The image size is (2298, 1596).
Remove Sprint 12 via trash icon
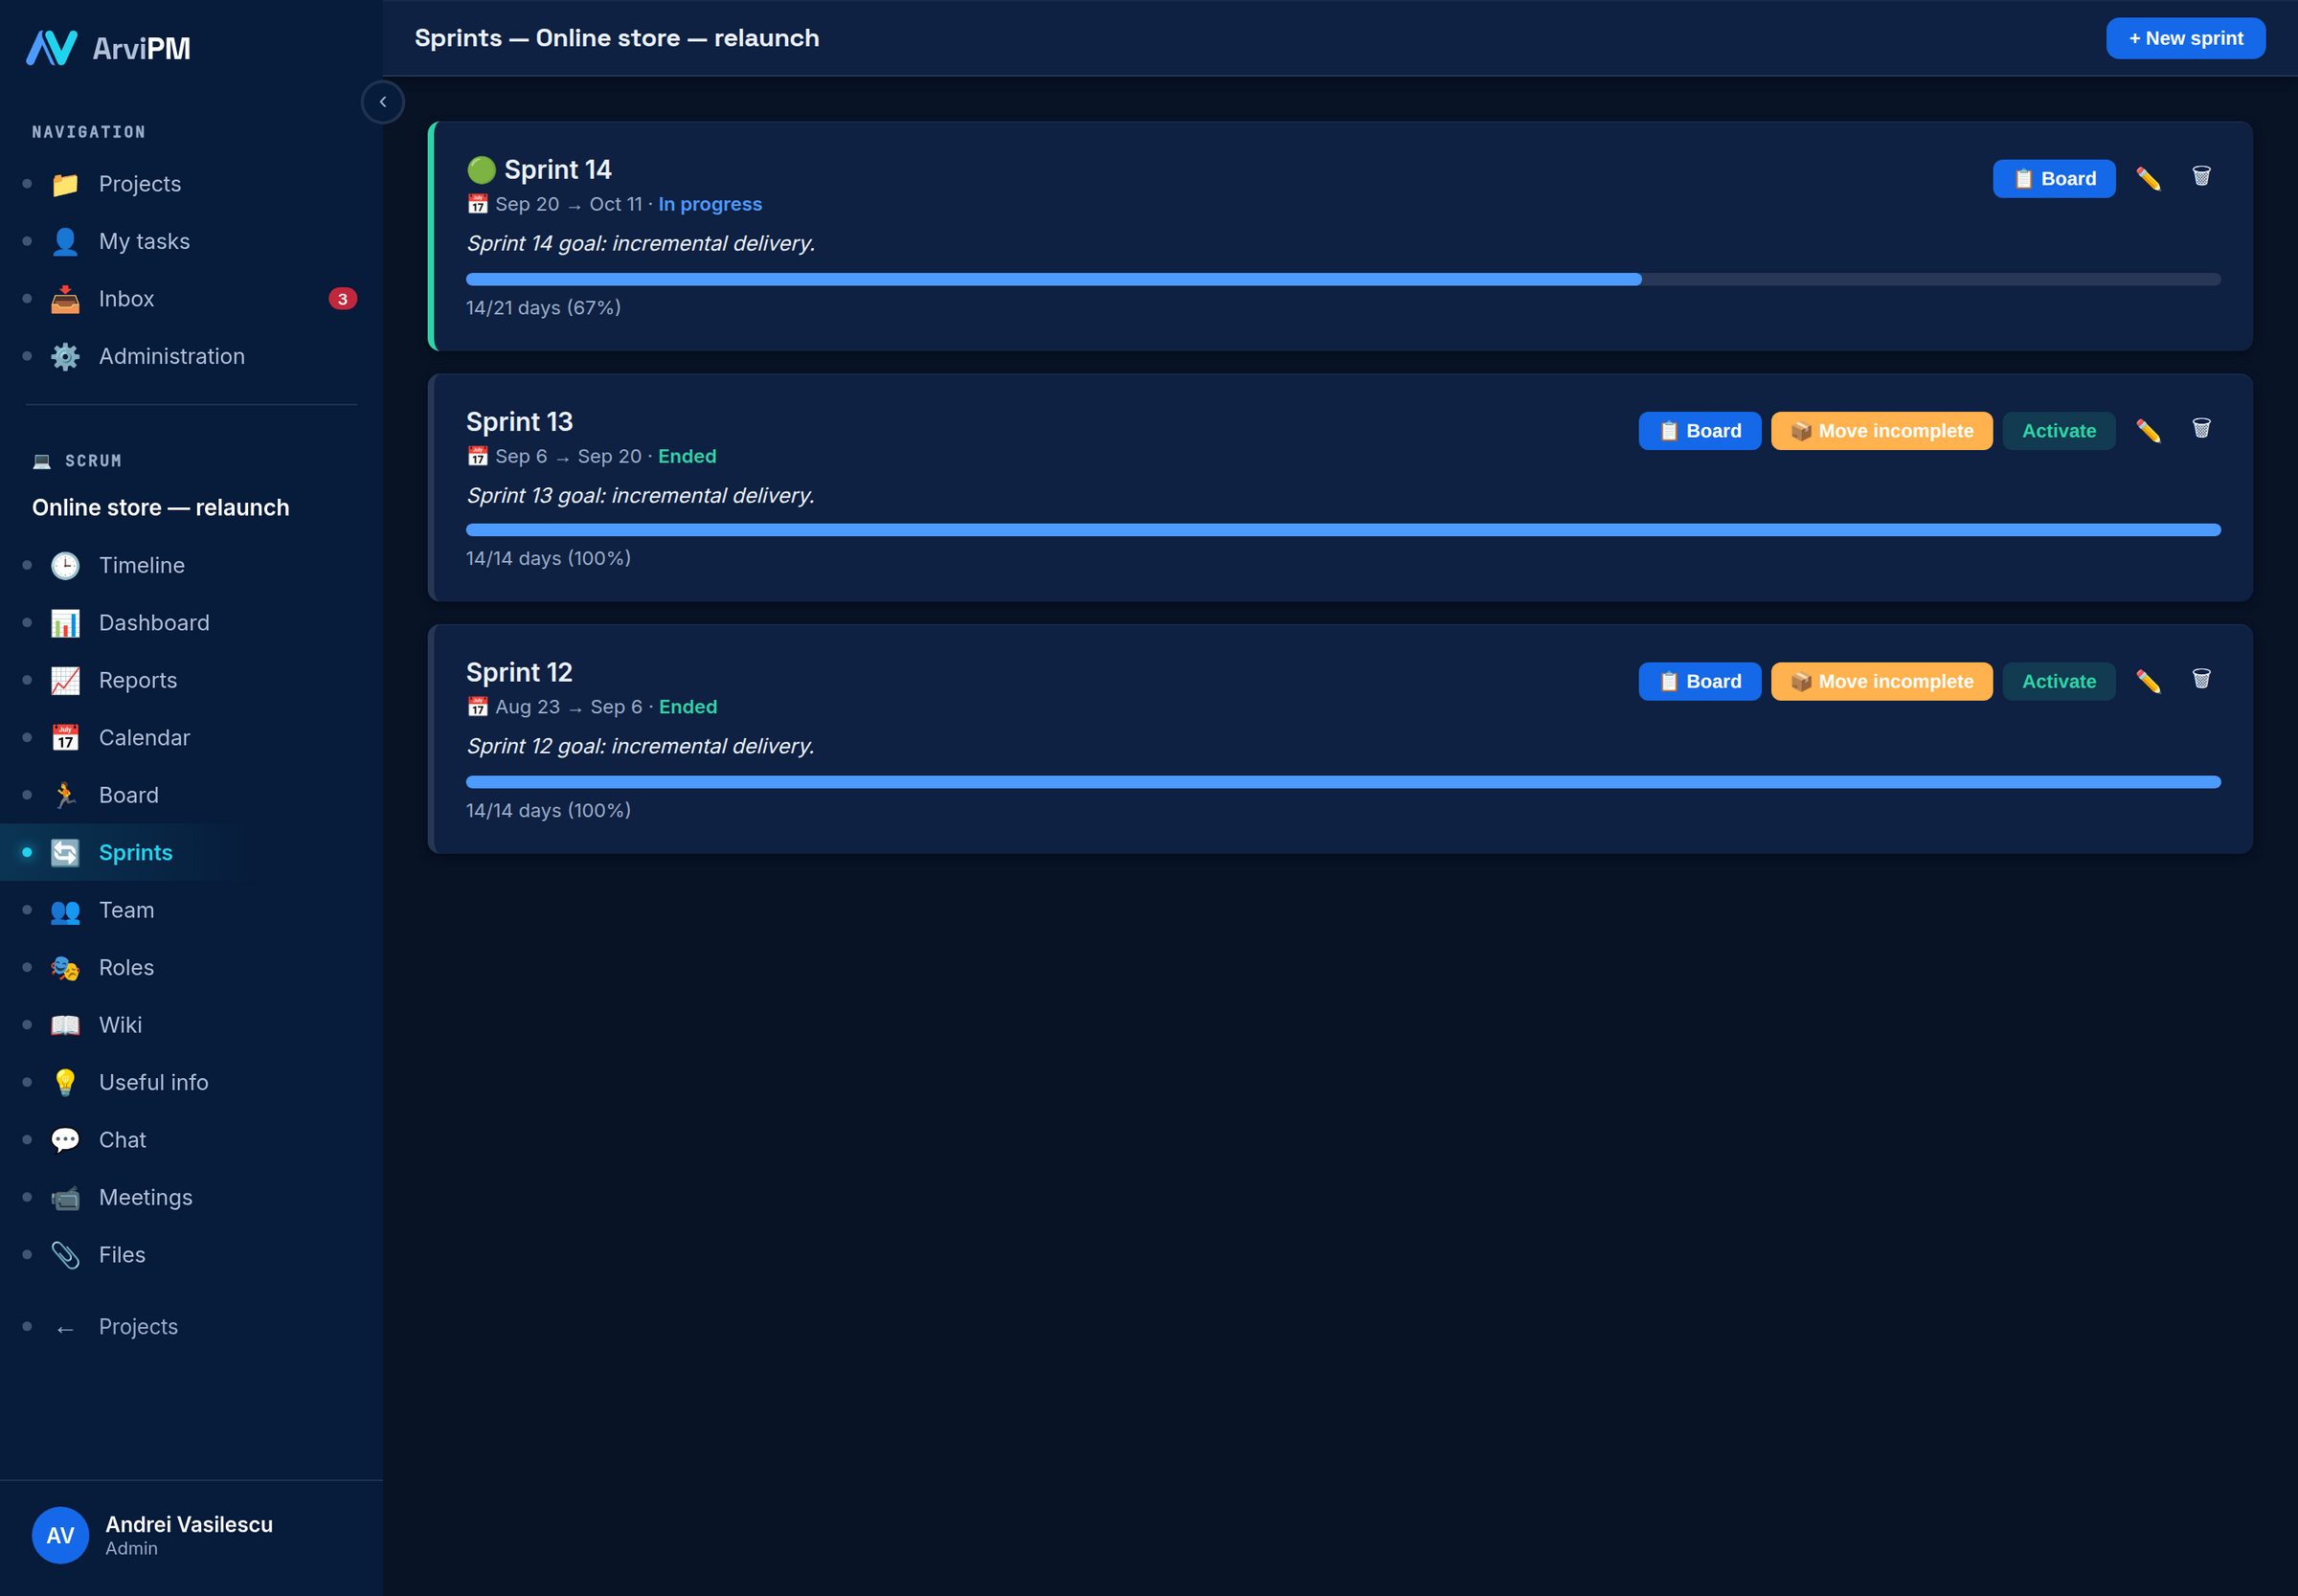point(2201,680)
